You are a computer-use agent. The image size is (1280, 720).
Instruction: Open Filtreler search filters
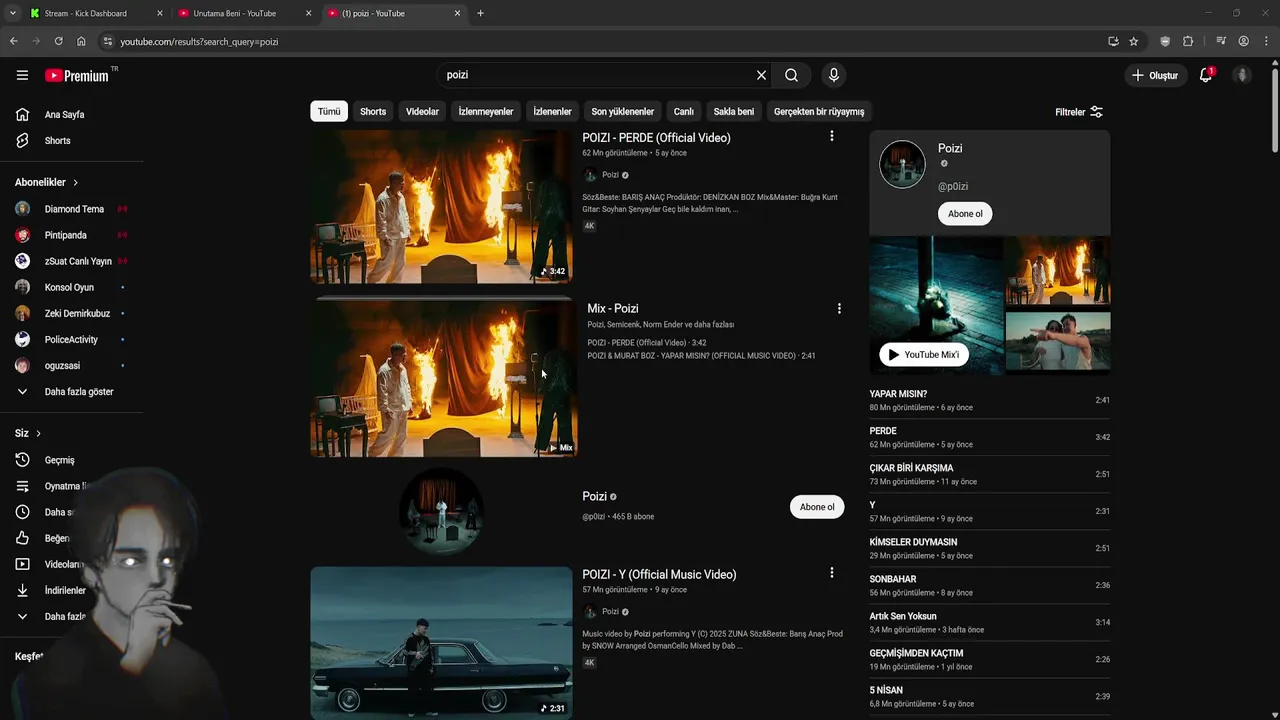1079,112
